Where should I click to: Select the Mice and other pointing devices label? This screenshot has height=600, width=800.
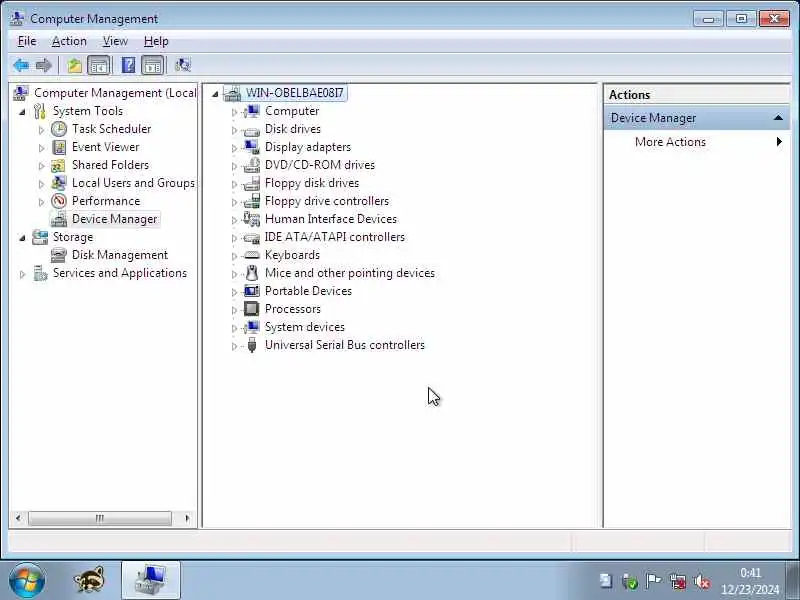349,273
